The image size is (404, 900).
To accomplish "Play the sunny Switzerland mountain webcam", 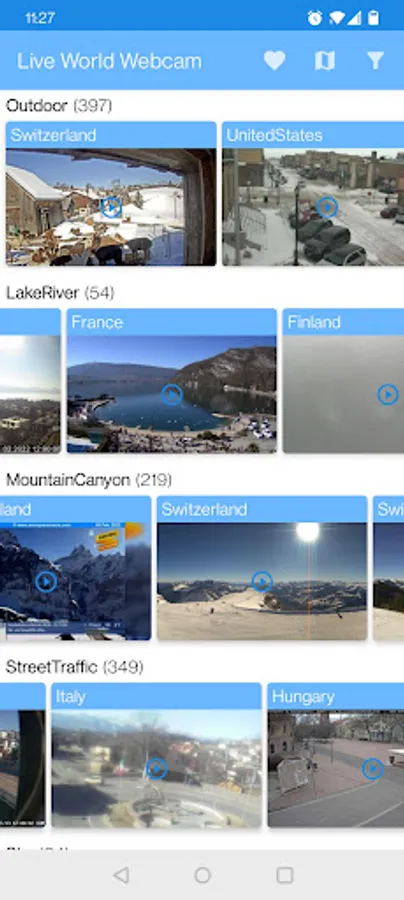I will pos(262,581).
